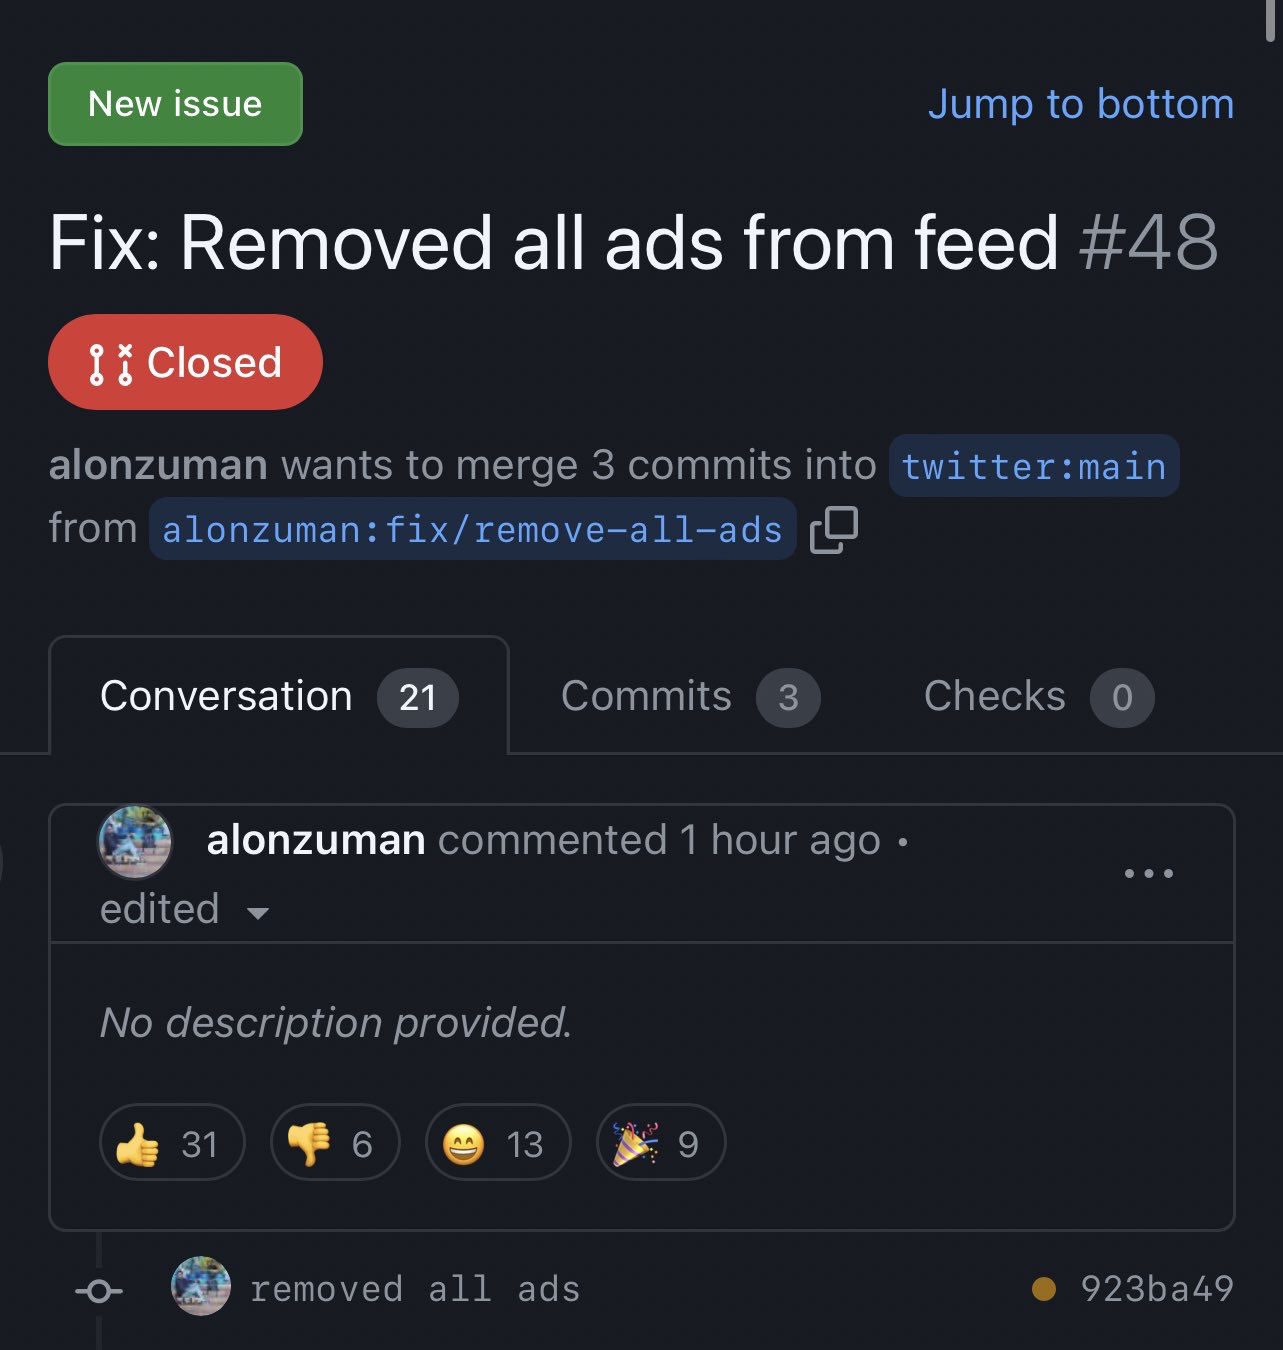Click the commit node icon in timeline
The width and height of the screenshot is (1283, 1350).
(99, 1292)
